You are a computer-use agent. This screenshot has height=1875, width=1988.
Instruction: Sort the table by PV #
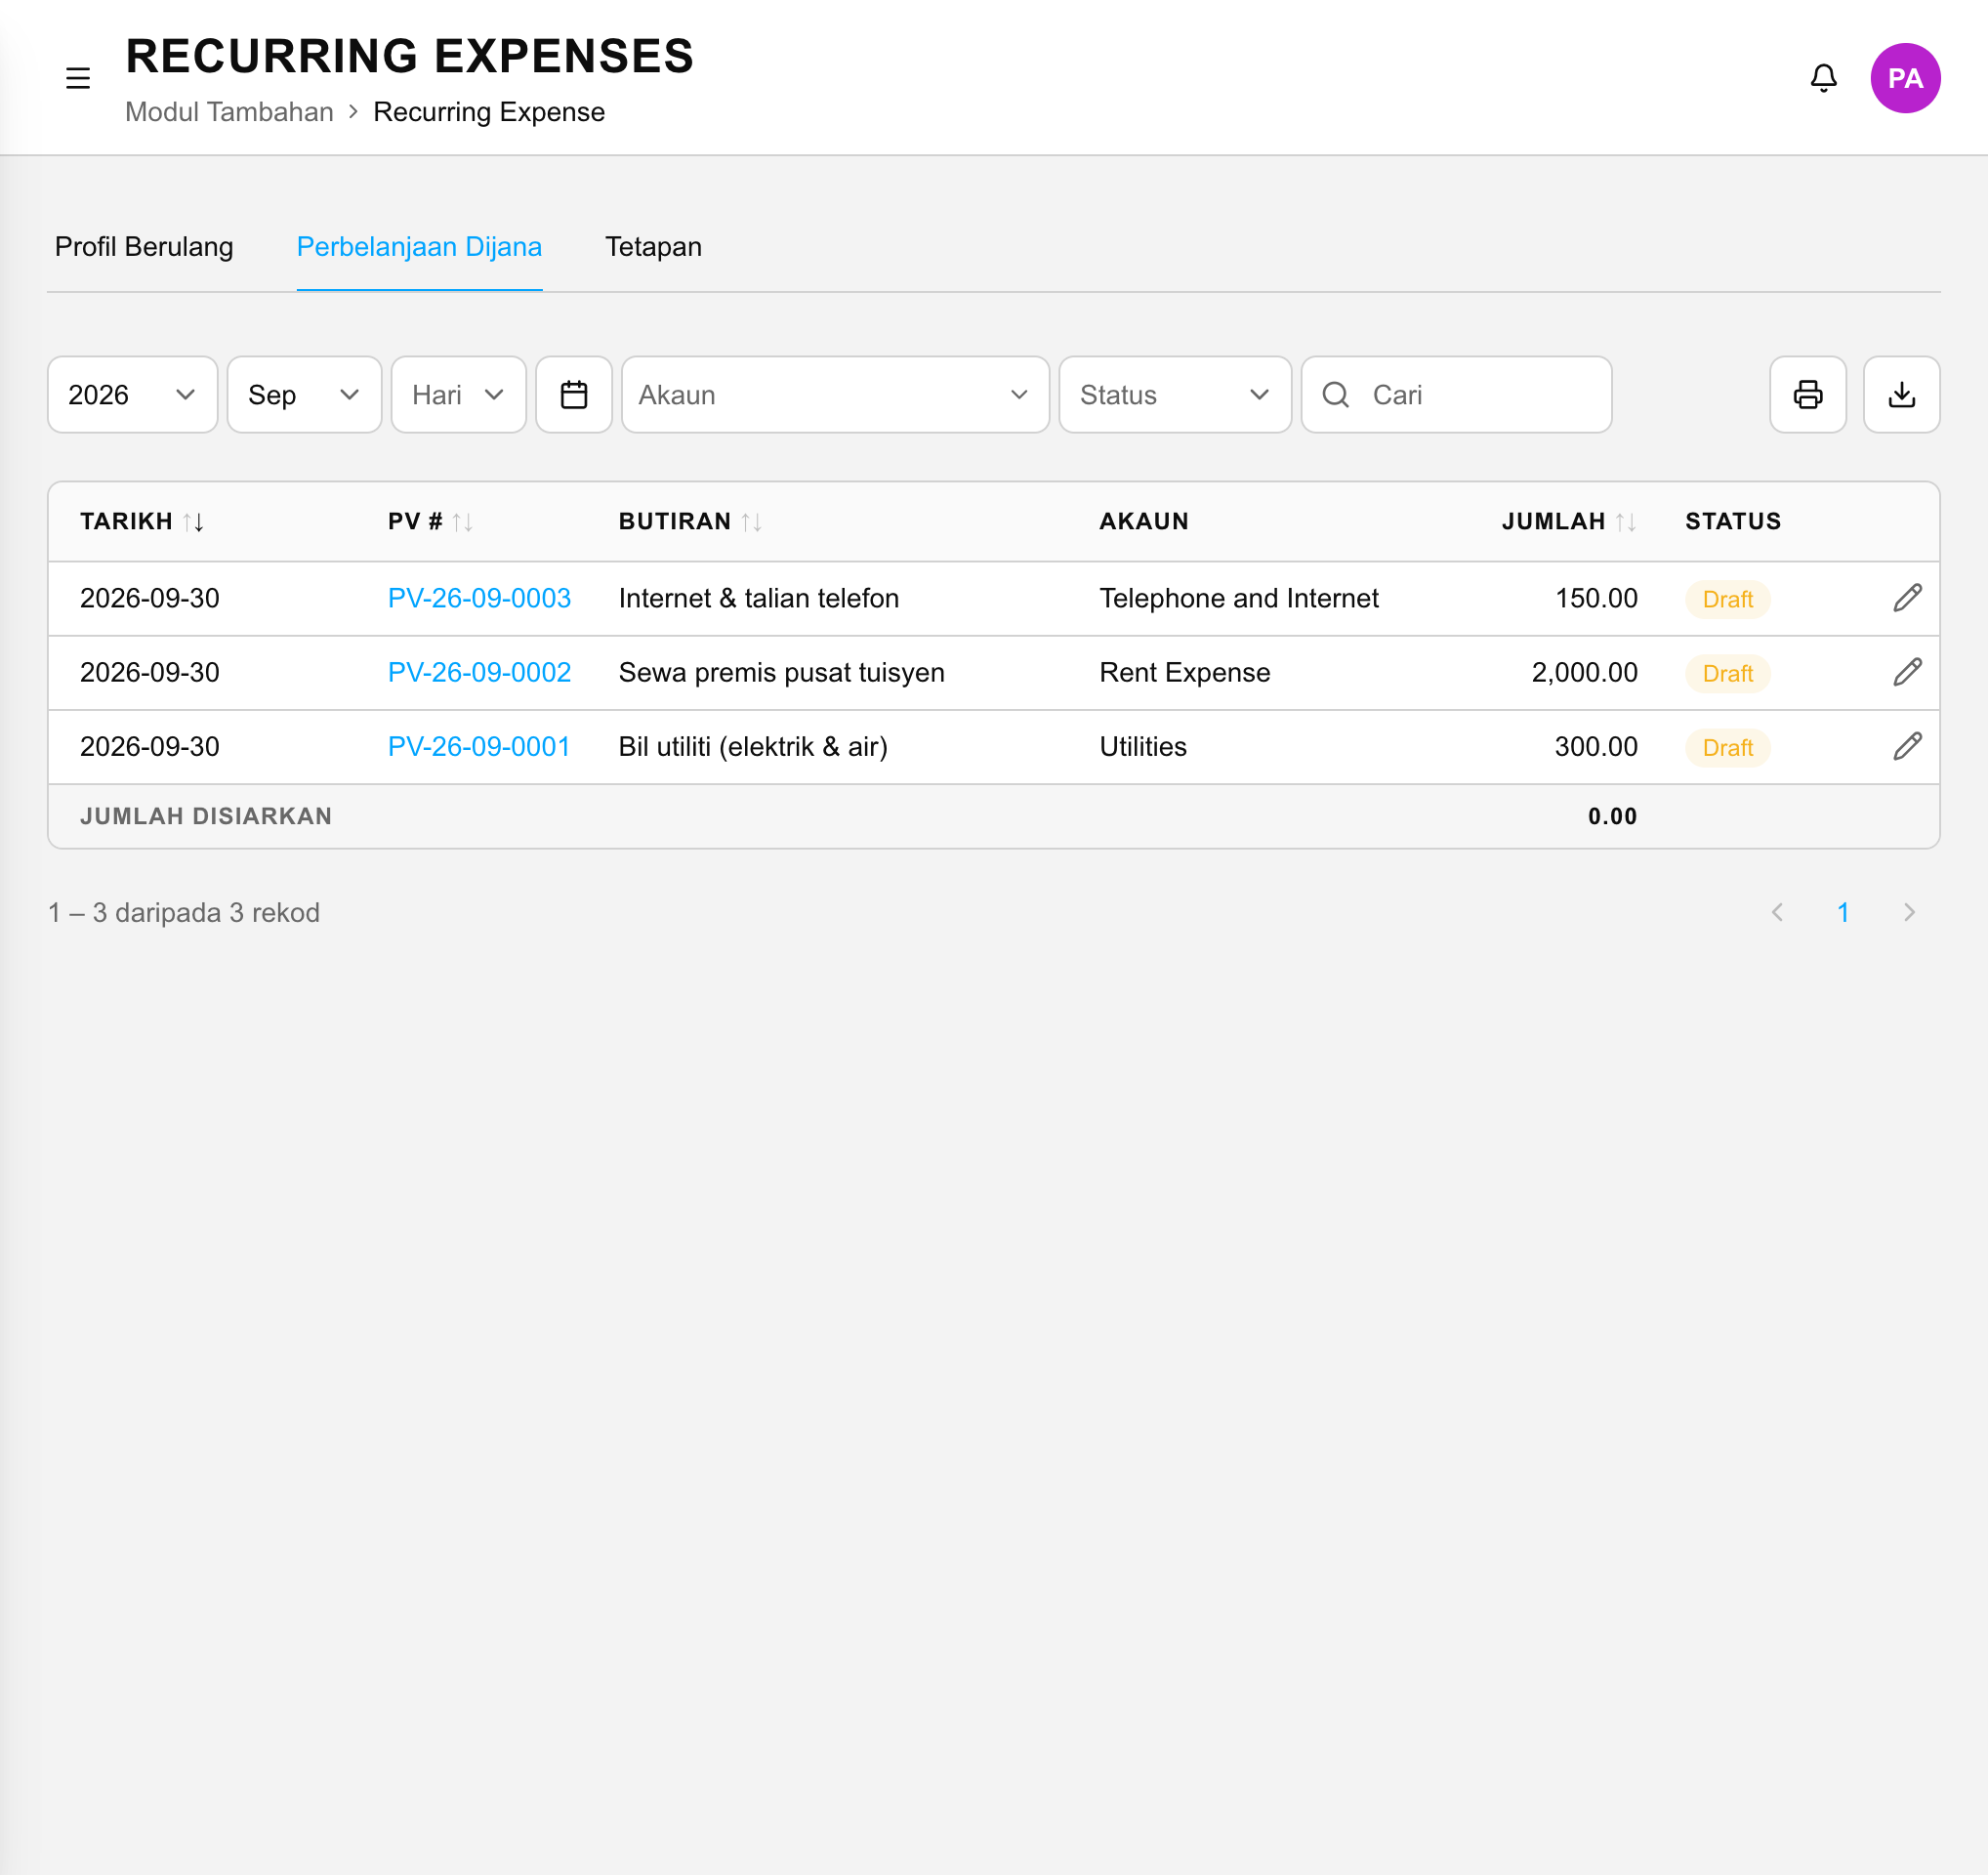coord(462,522)
